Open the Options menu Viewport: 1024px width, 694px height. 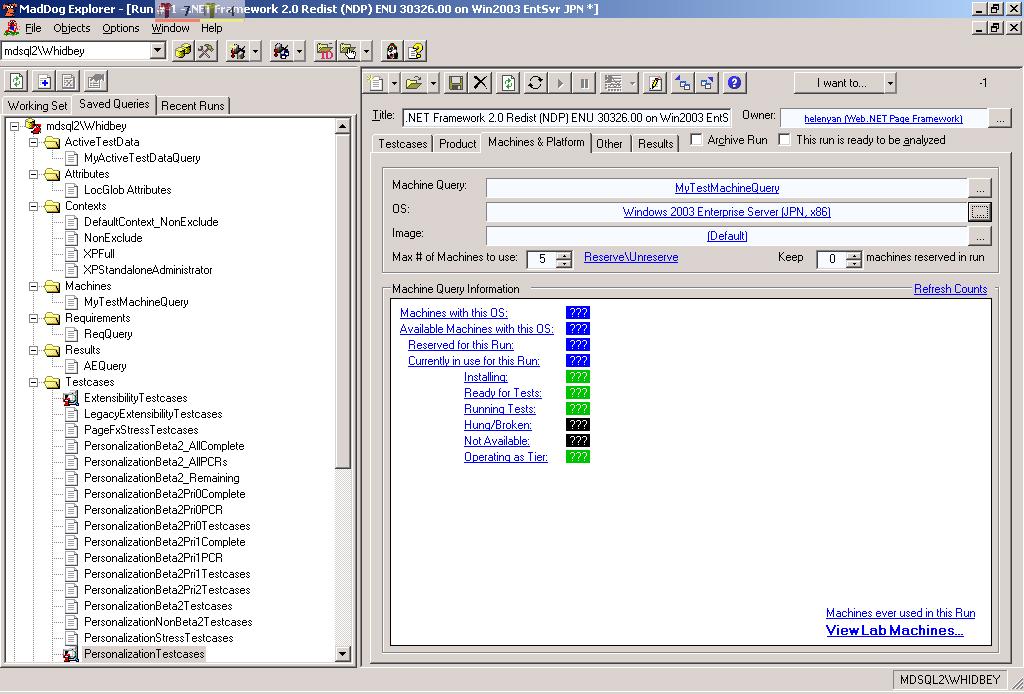[x=121, y=28]
